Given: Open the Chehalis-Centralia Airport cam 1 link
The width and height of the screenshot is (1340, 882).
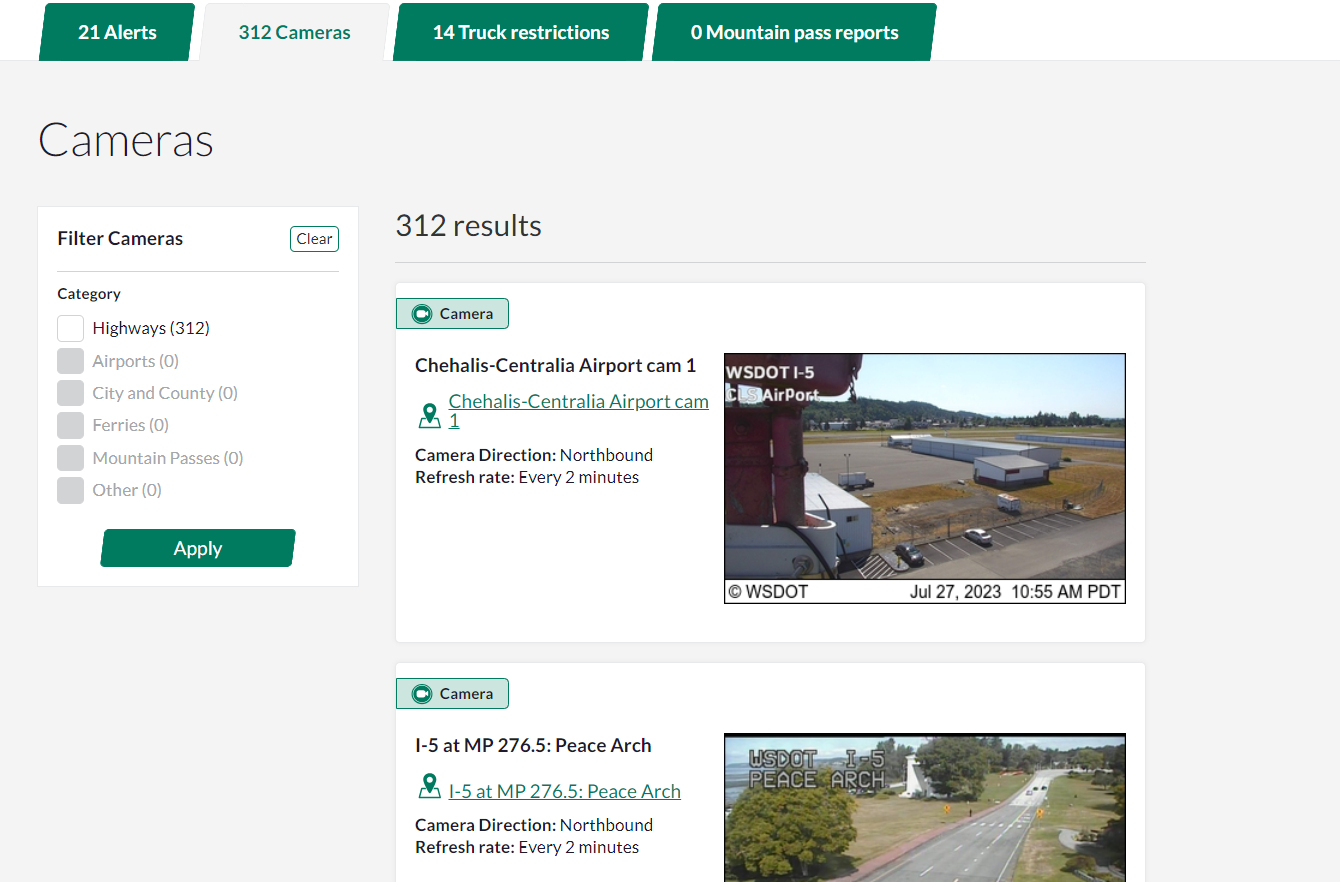Looking at the screenshot, I should 578,402.
